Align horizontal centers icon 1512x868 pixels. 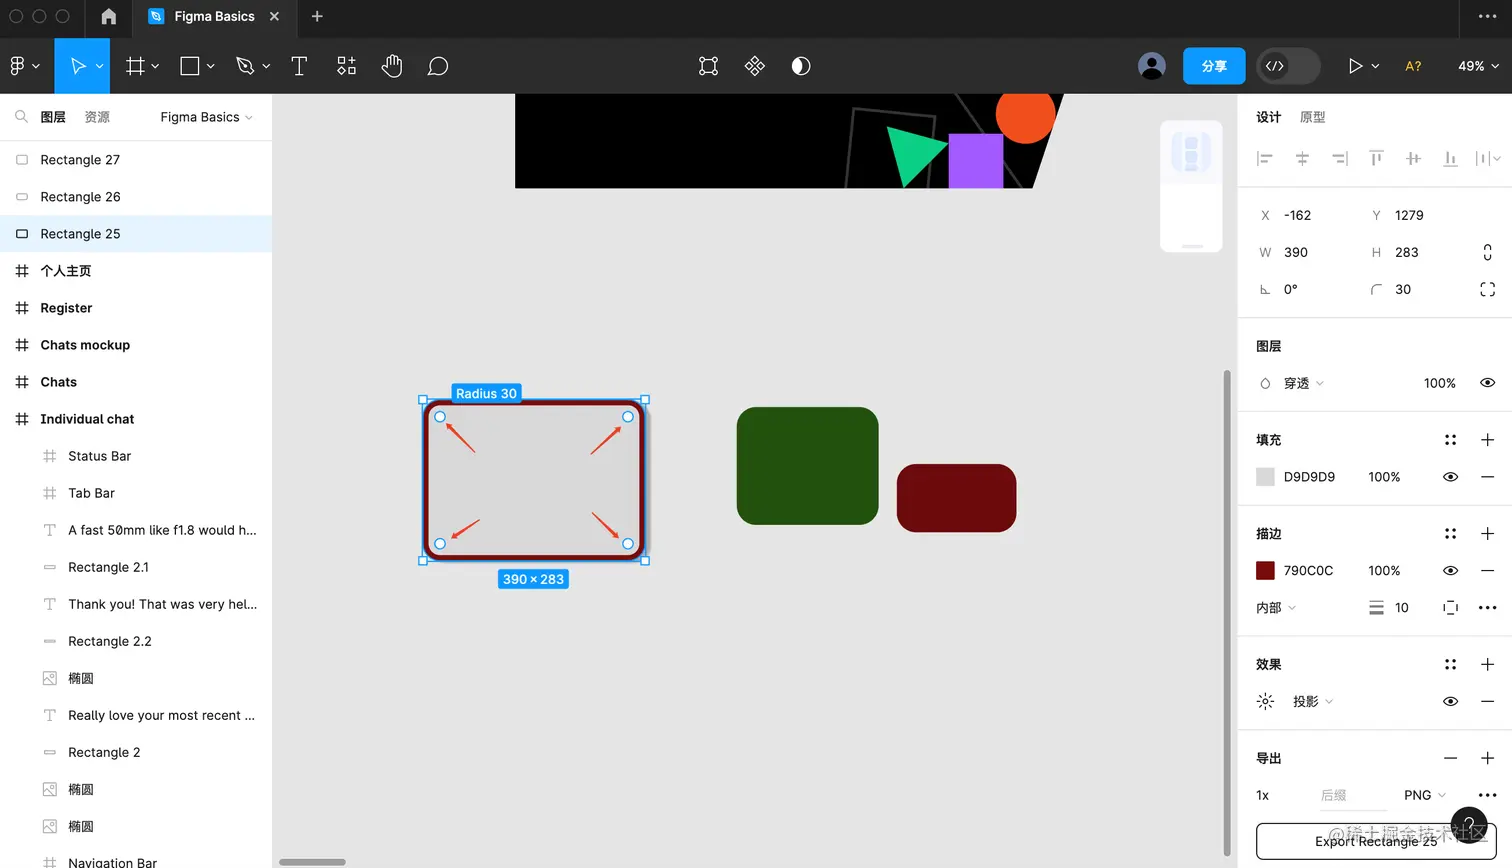(1302, 158)
